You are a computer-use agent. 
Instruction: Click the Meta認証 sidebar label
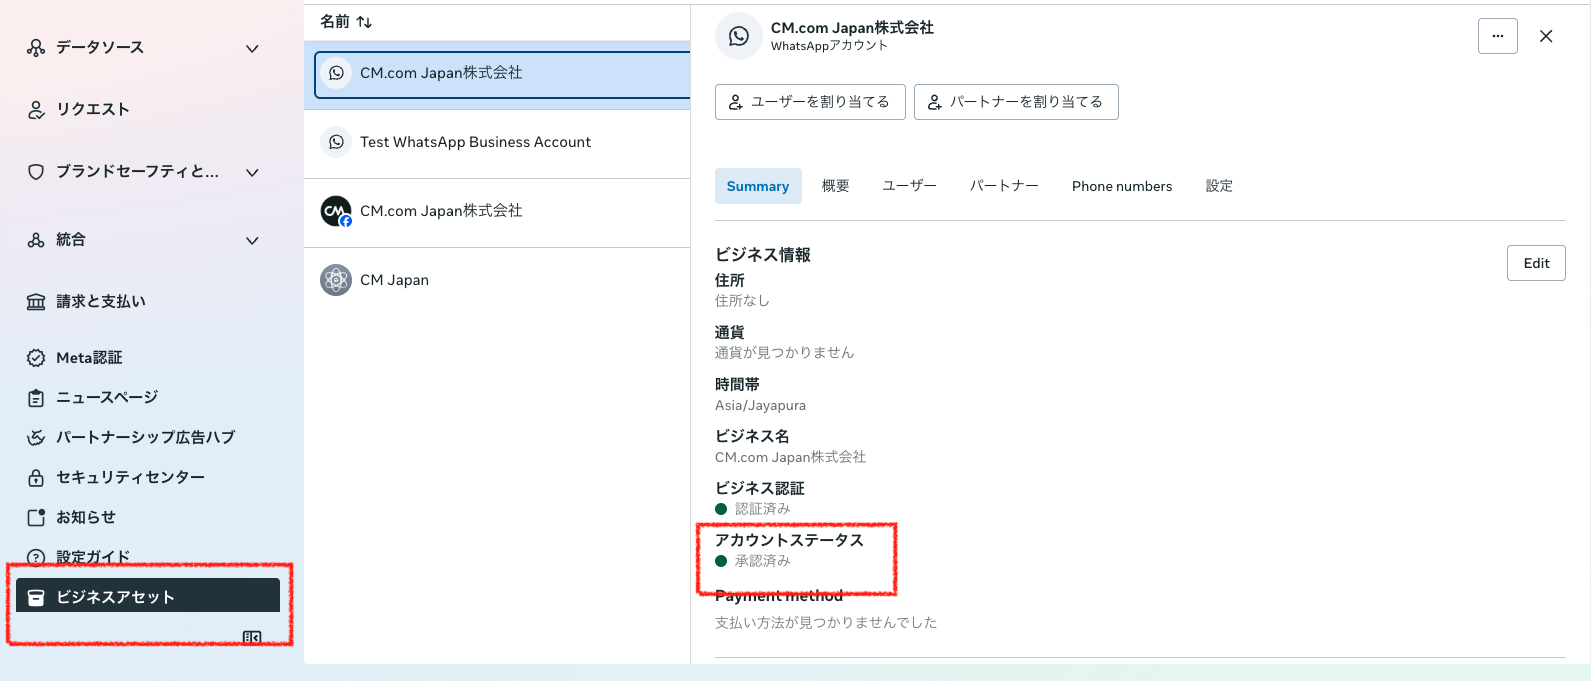[89, 358]
